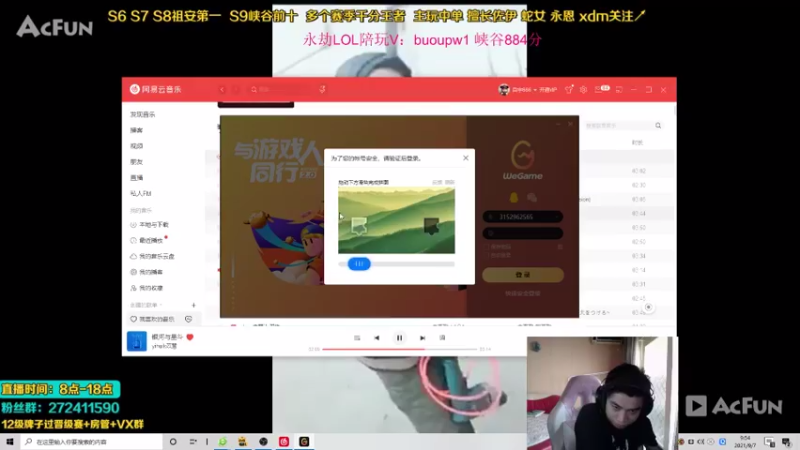Click the heartbeat mode icon beside 我喜欢的音乐

pos(188,319)
